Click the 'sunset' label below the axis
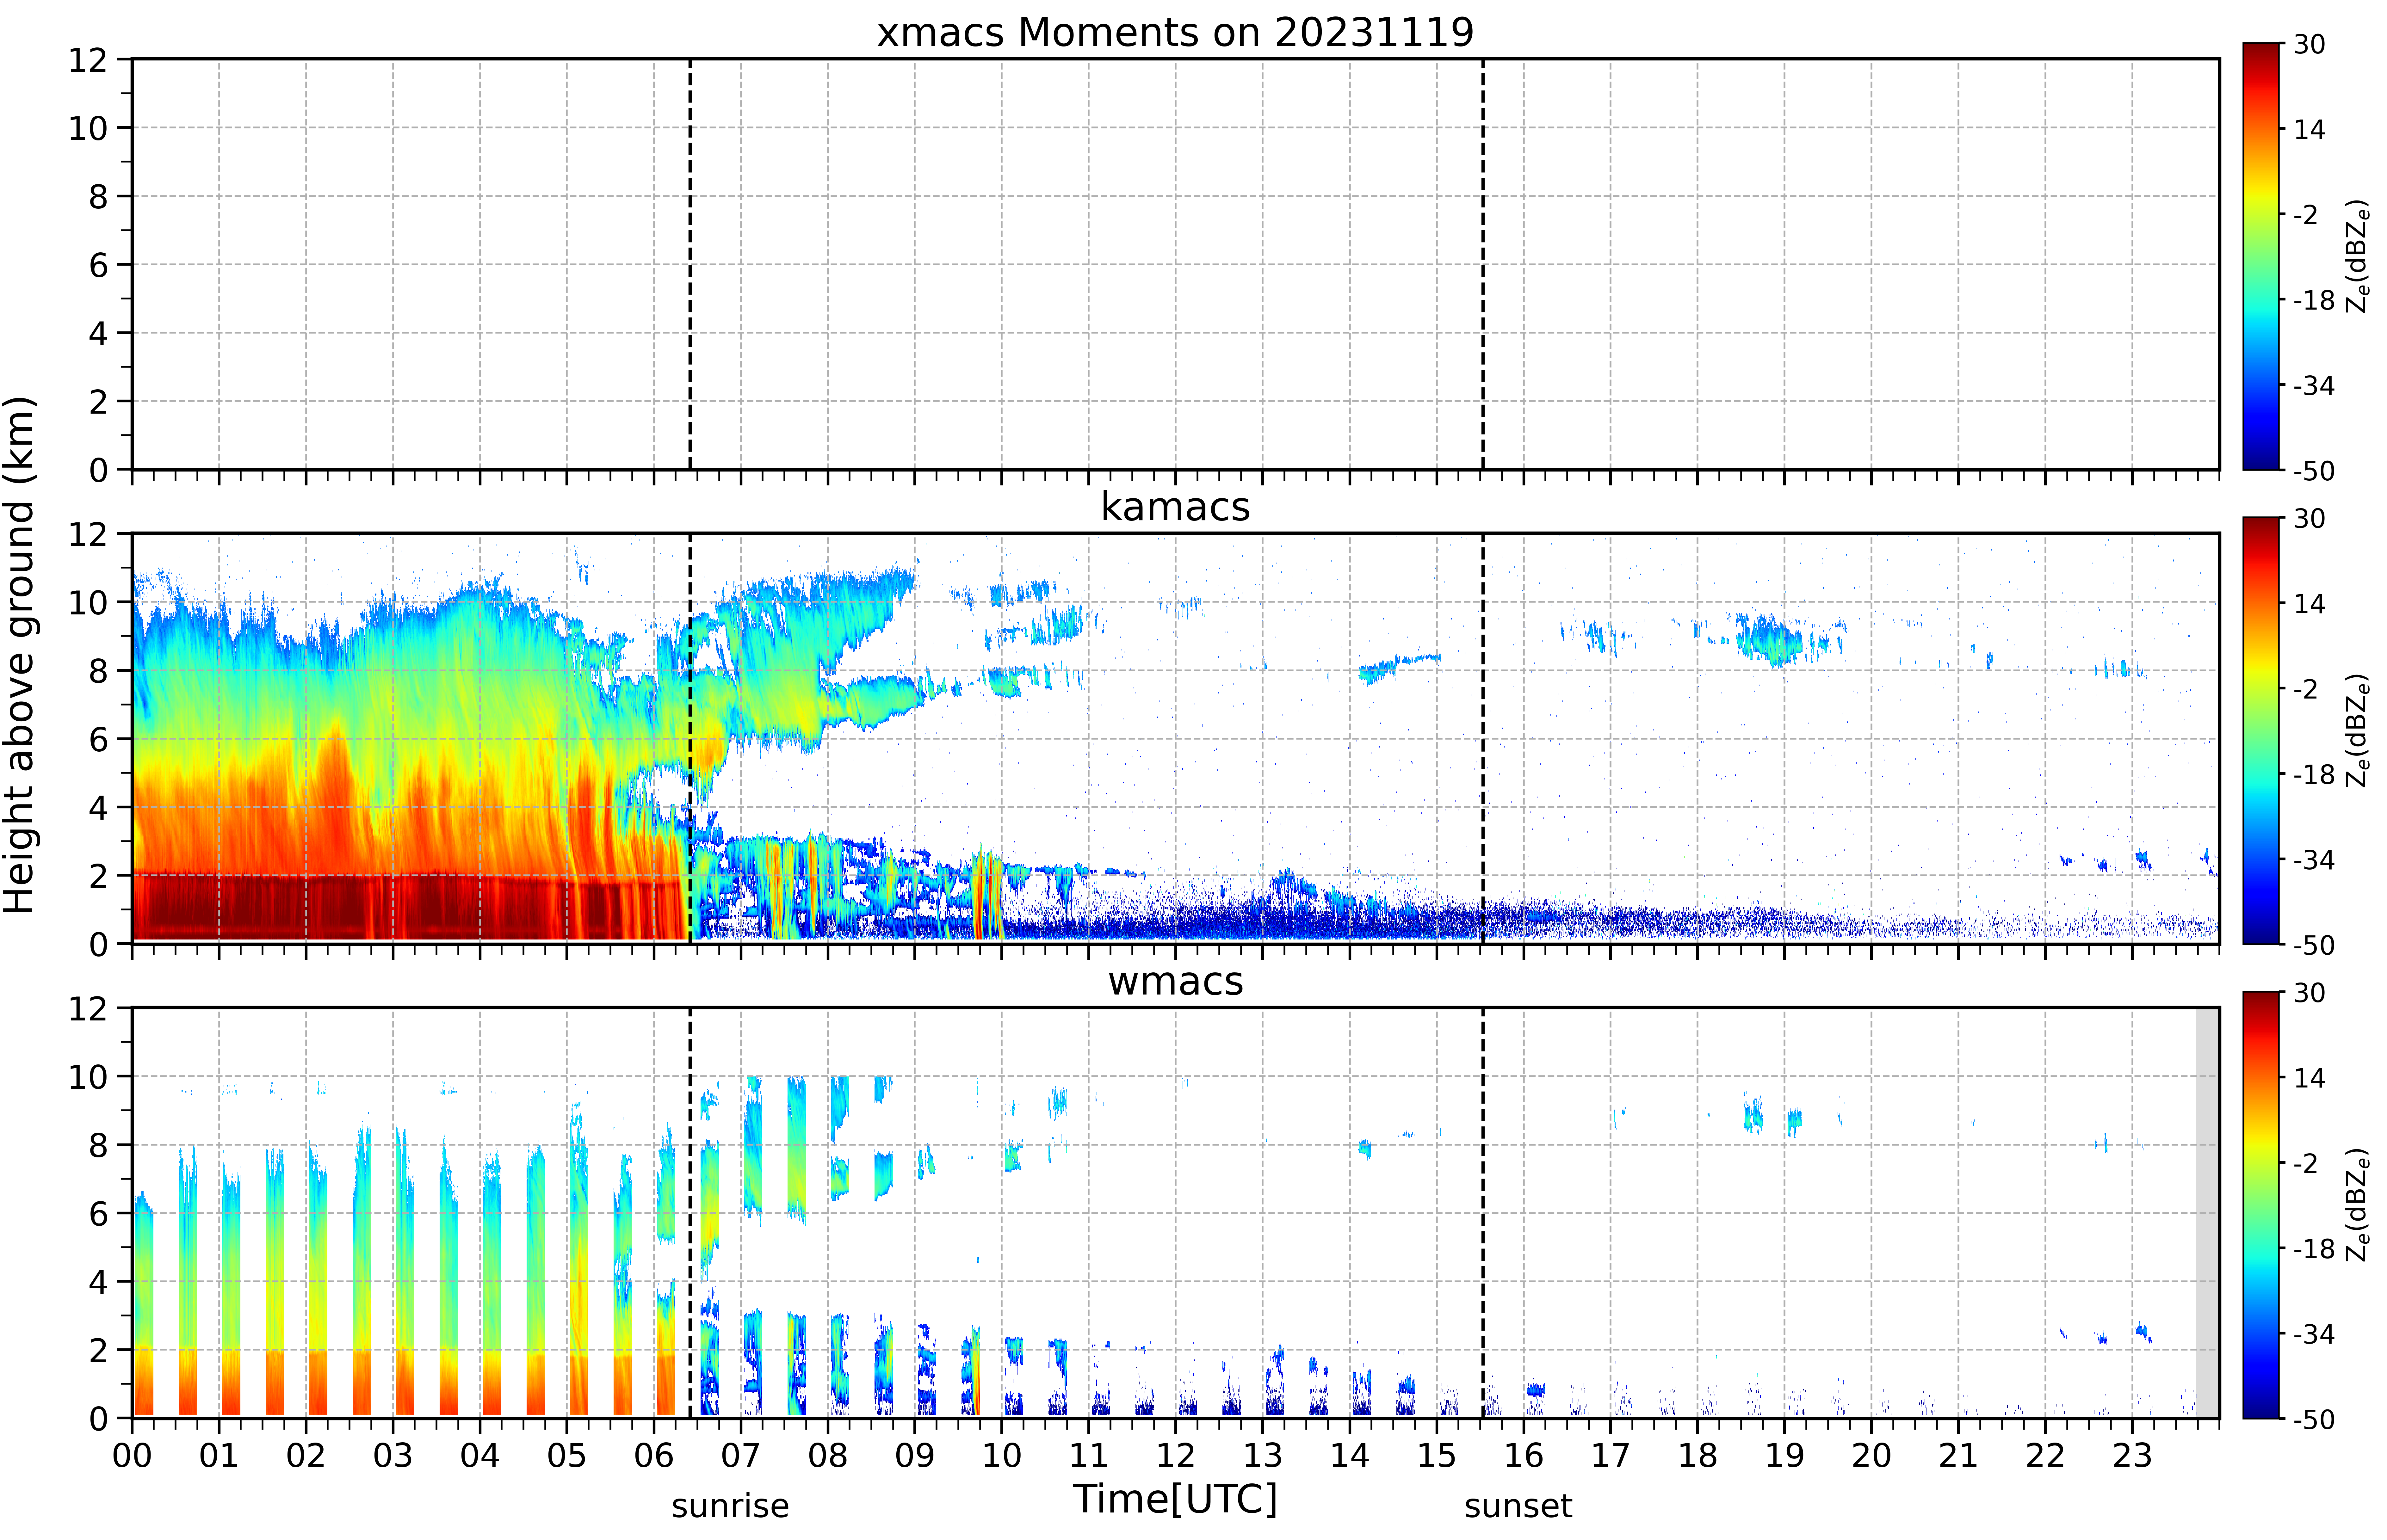Screen dimensions: 2387x1540 [1518, 1506]
